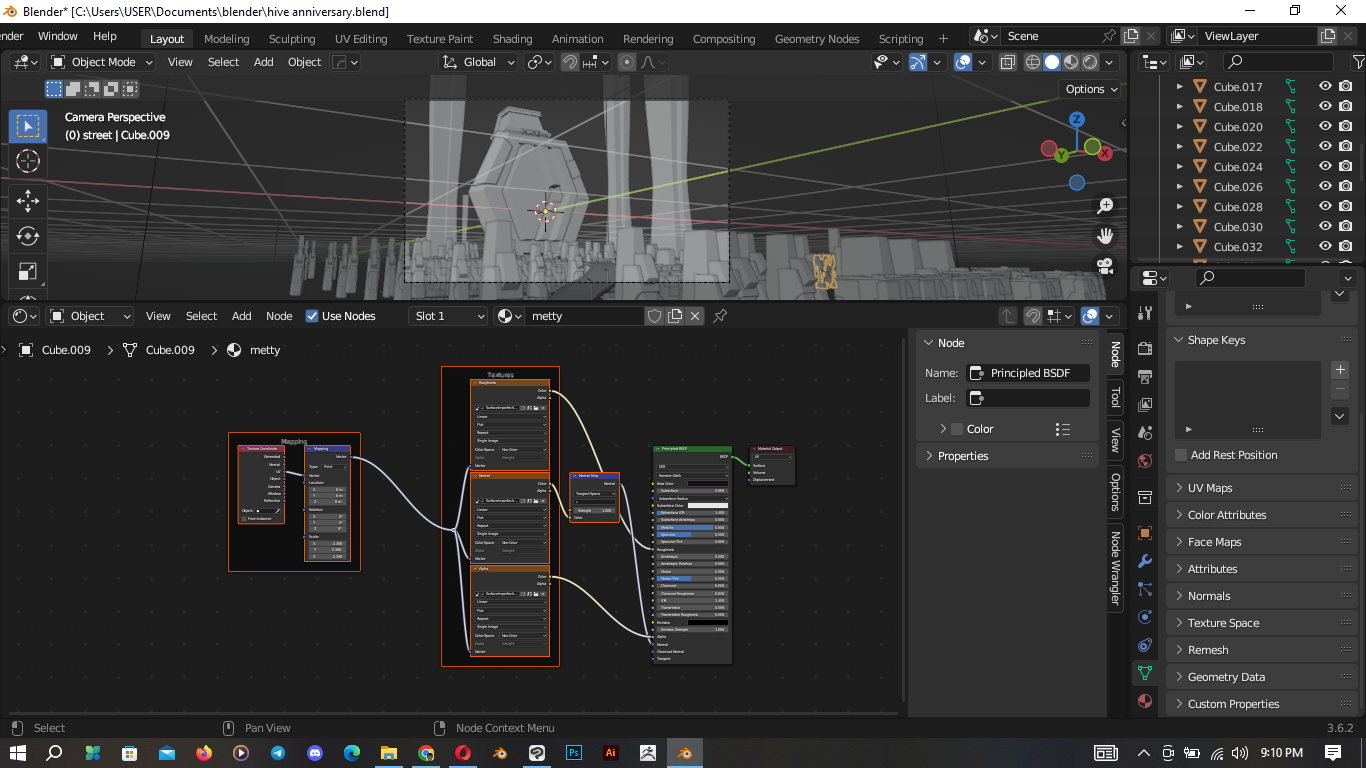Open the Material properties tab icon
This screenshot has width=1366, height=768.
coord(1145,701)
